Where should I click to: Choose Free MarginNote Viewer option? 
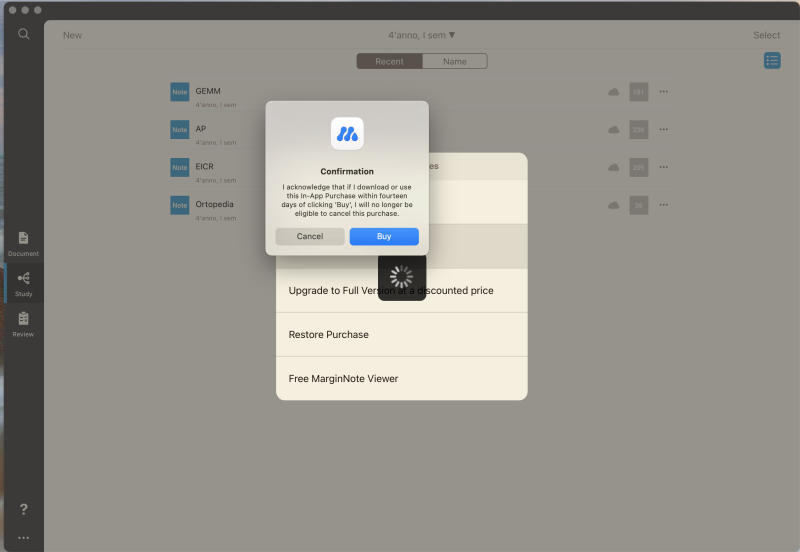(401, 379)
